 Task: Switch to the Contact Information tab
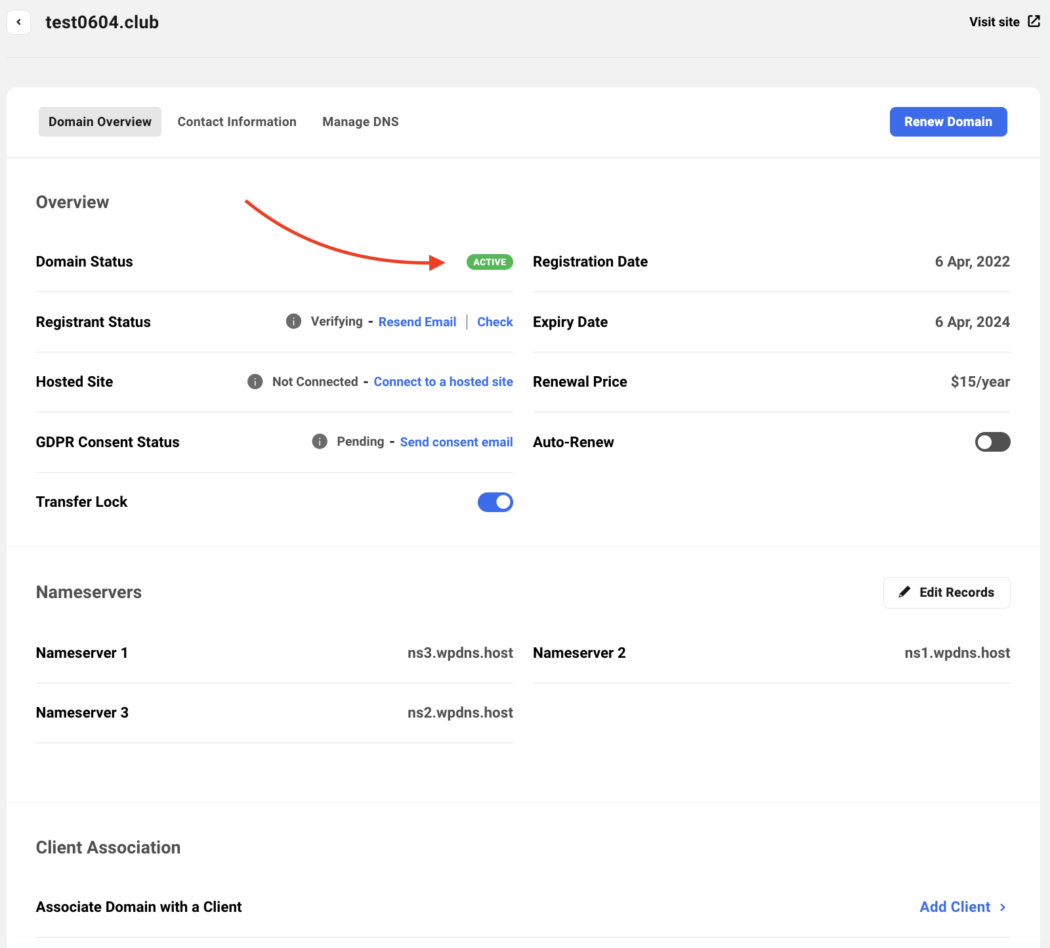coord(237,122)
